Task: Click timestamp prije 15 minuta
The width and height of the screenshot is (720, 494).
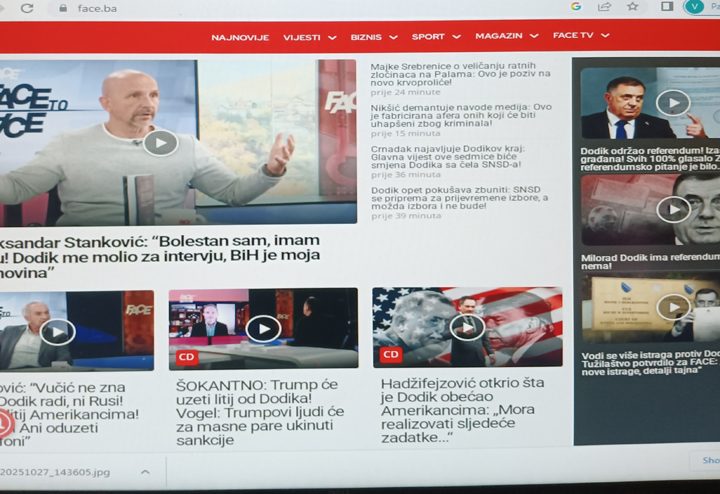Action: pyautogui.click(x=405, y=134)
